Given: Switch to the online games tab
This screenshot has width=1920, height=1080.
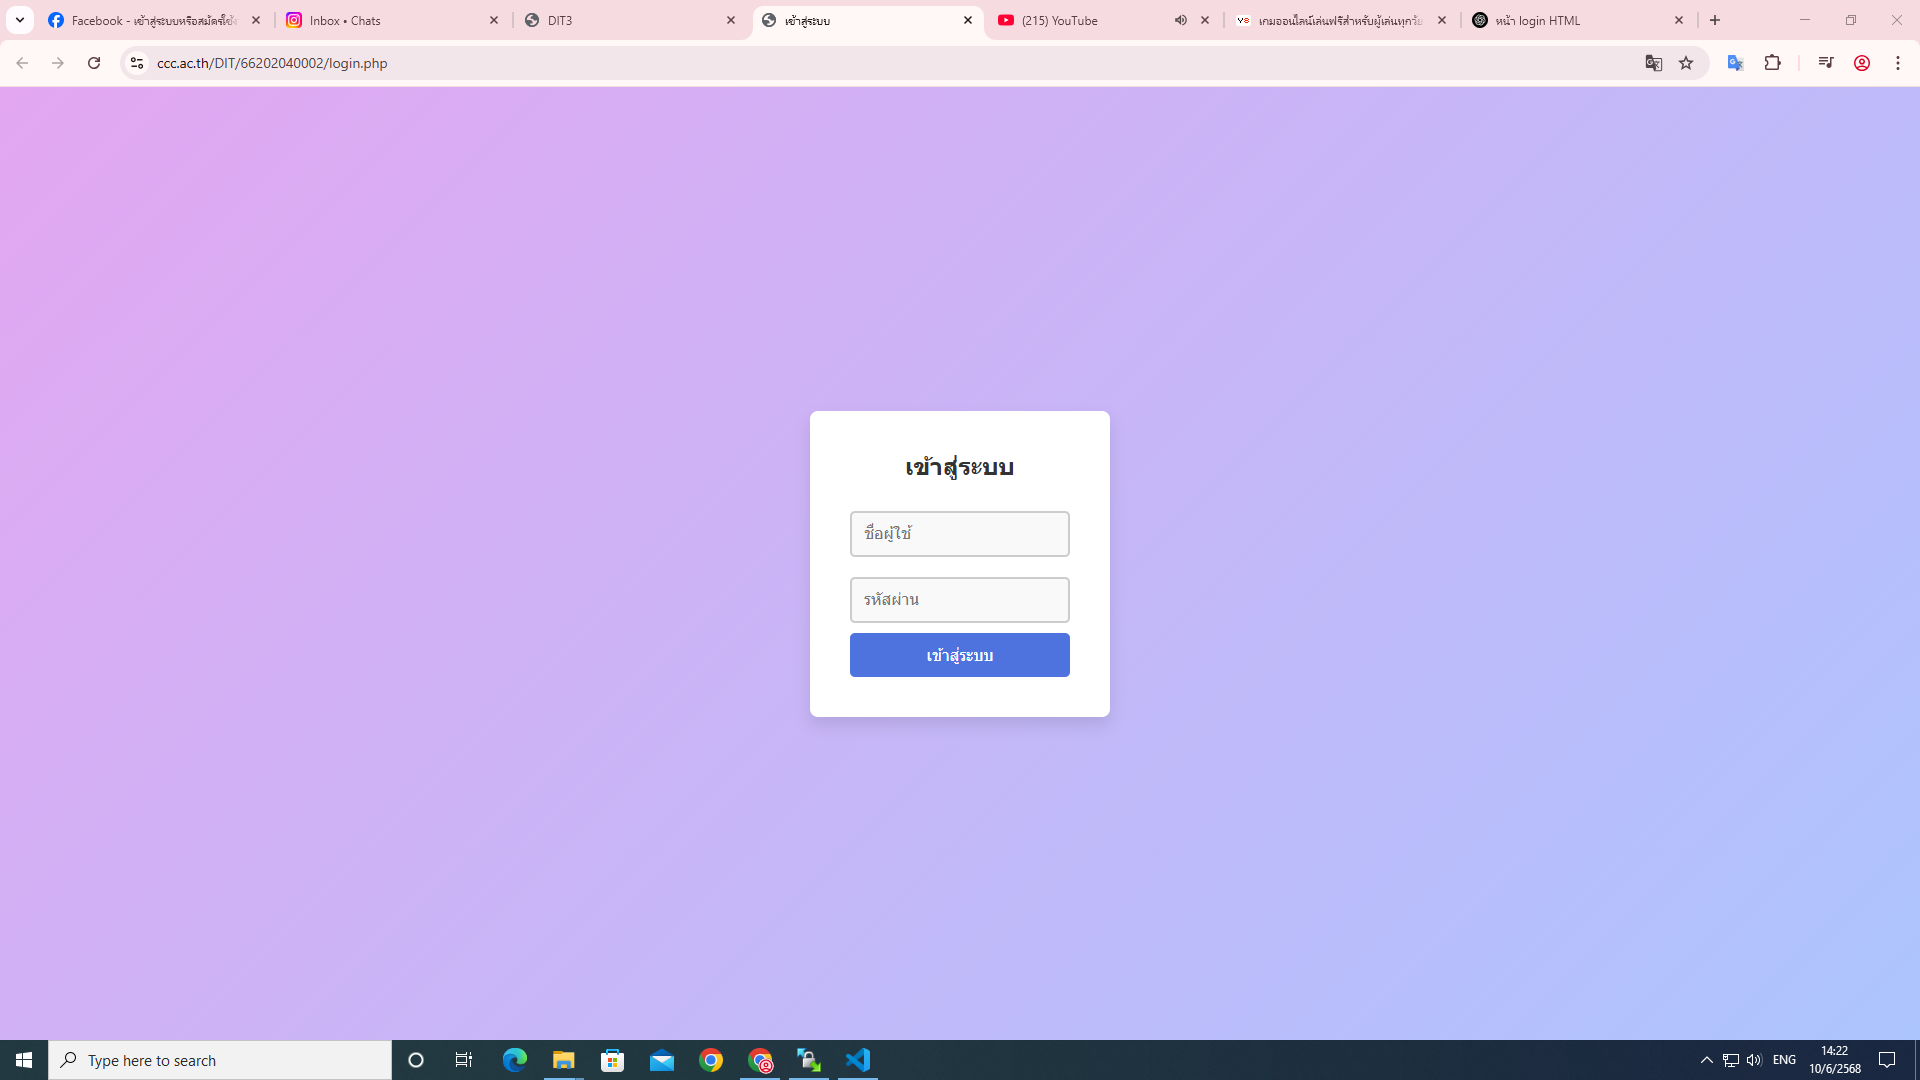Looking at the screenshot, I should click(x=1341, y=20).
